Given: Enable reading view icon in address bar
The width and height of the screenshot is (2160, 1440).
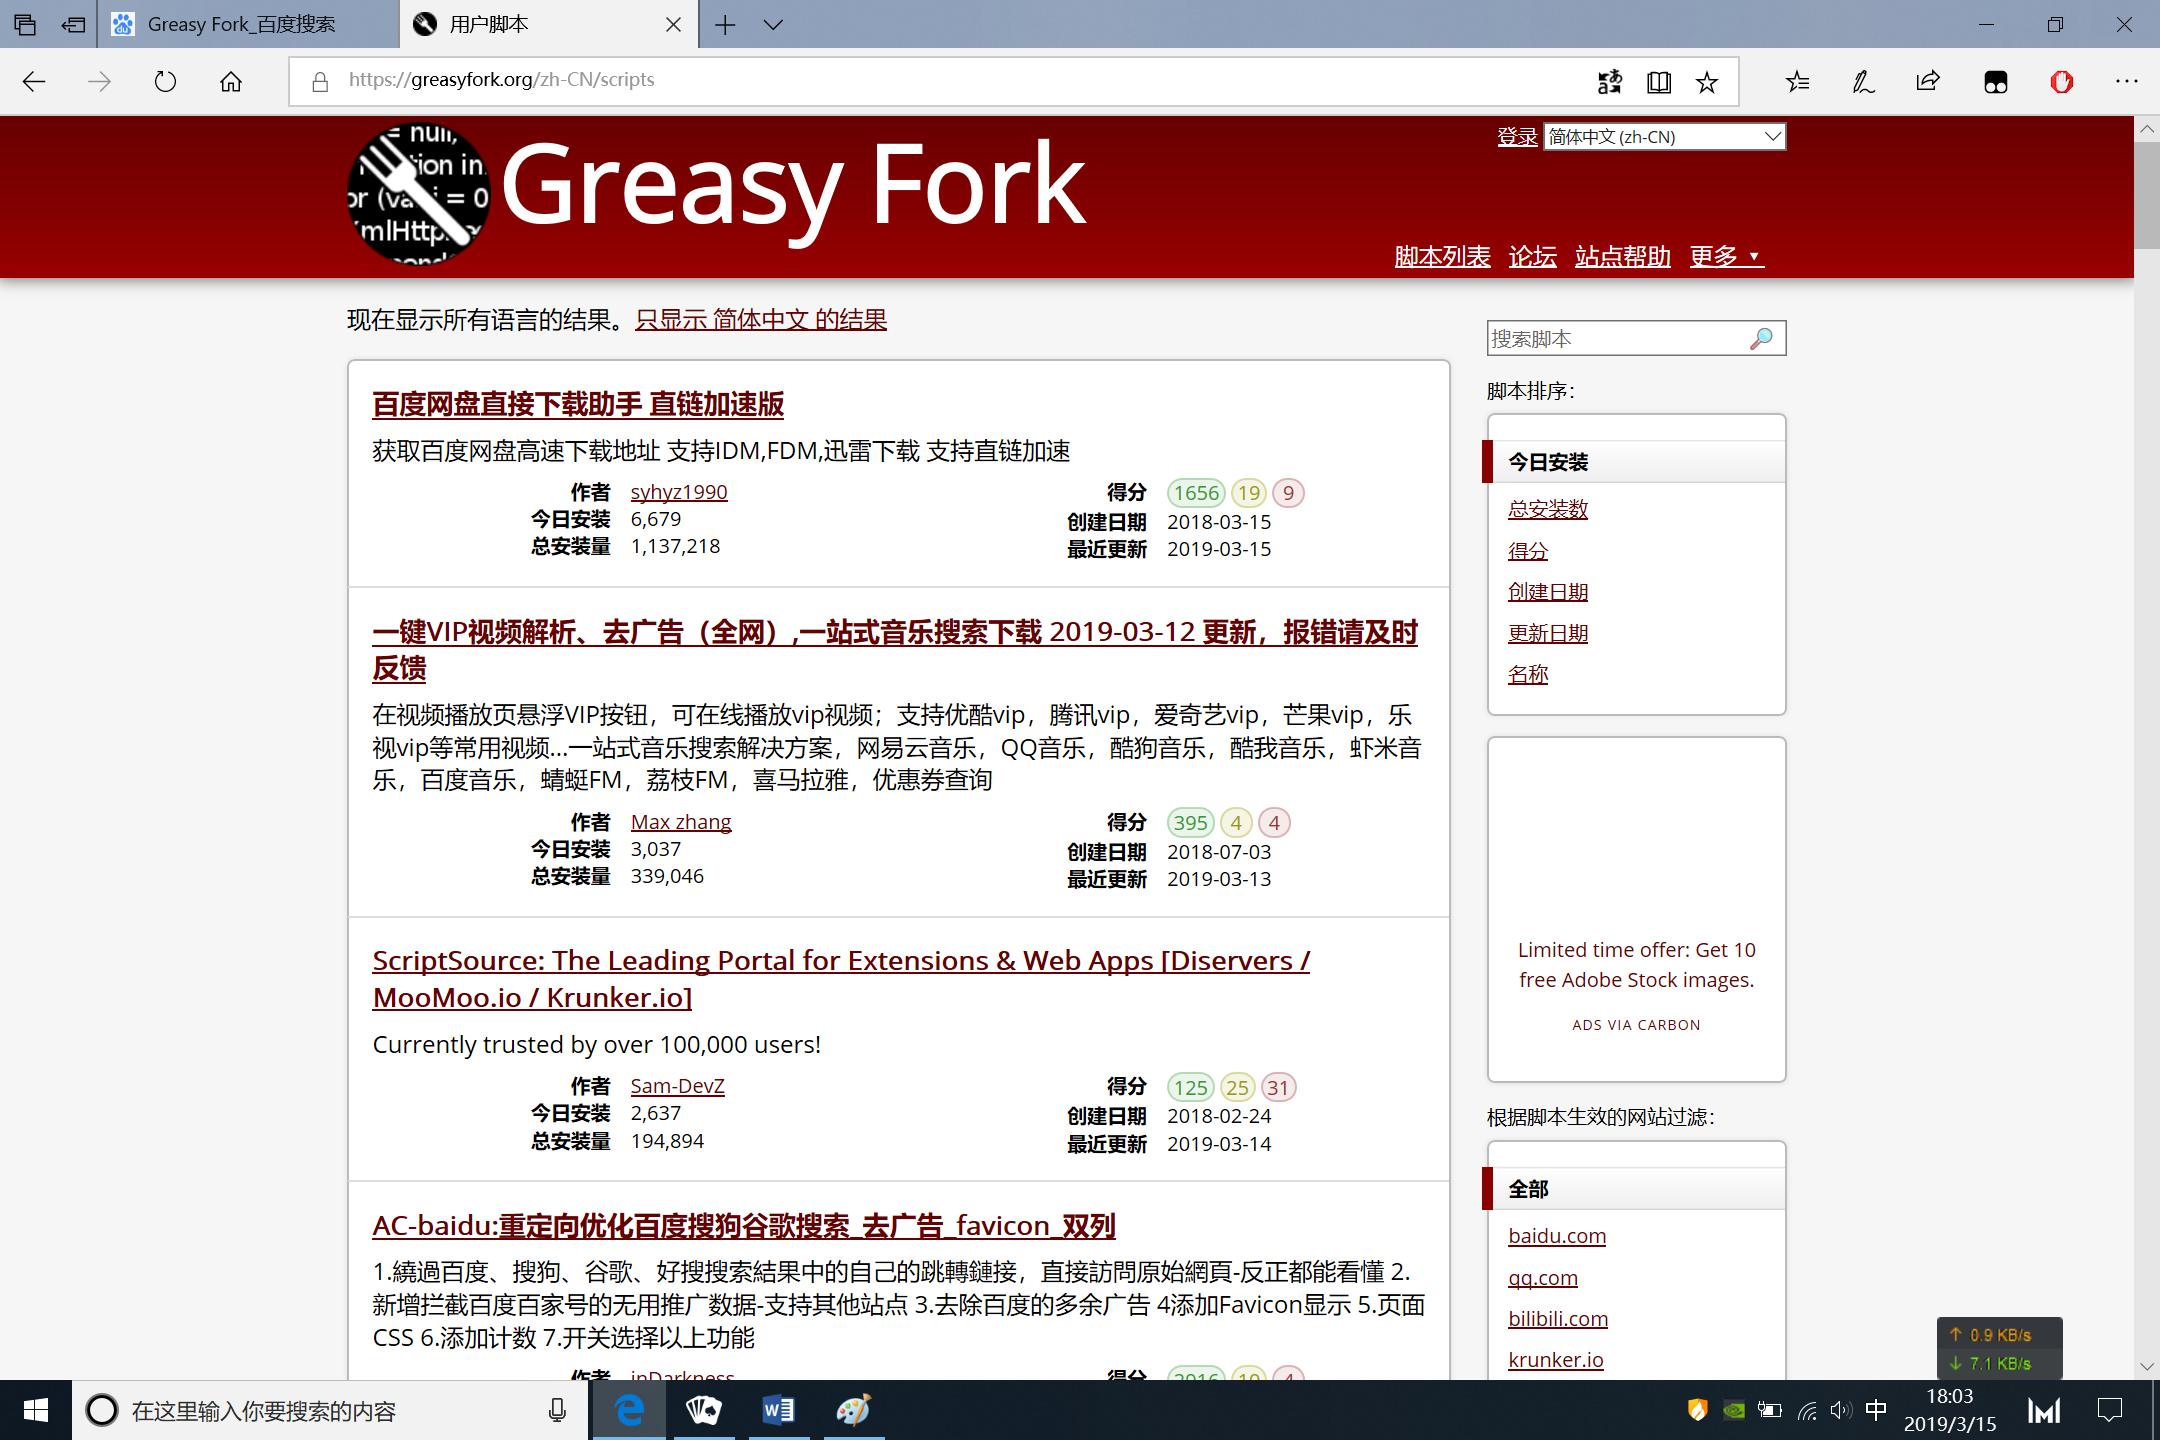Looking at the screenshot, I should [1659, 82].
